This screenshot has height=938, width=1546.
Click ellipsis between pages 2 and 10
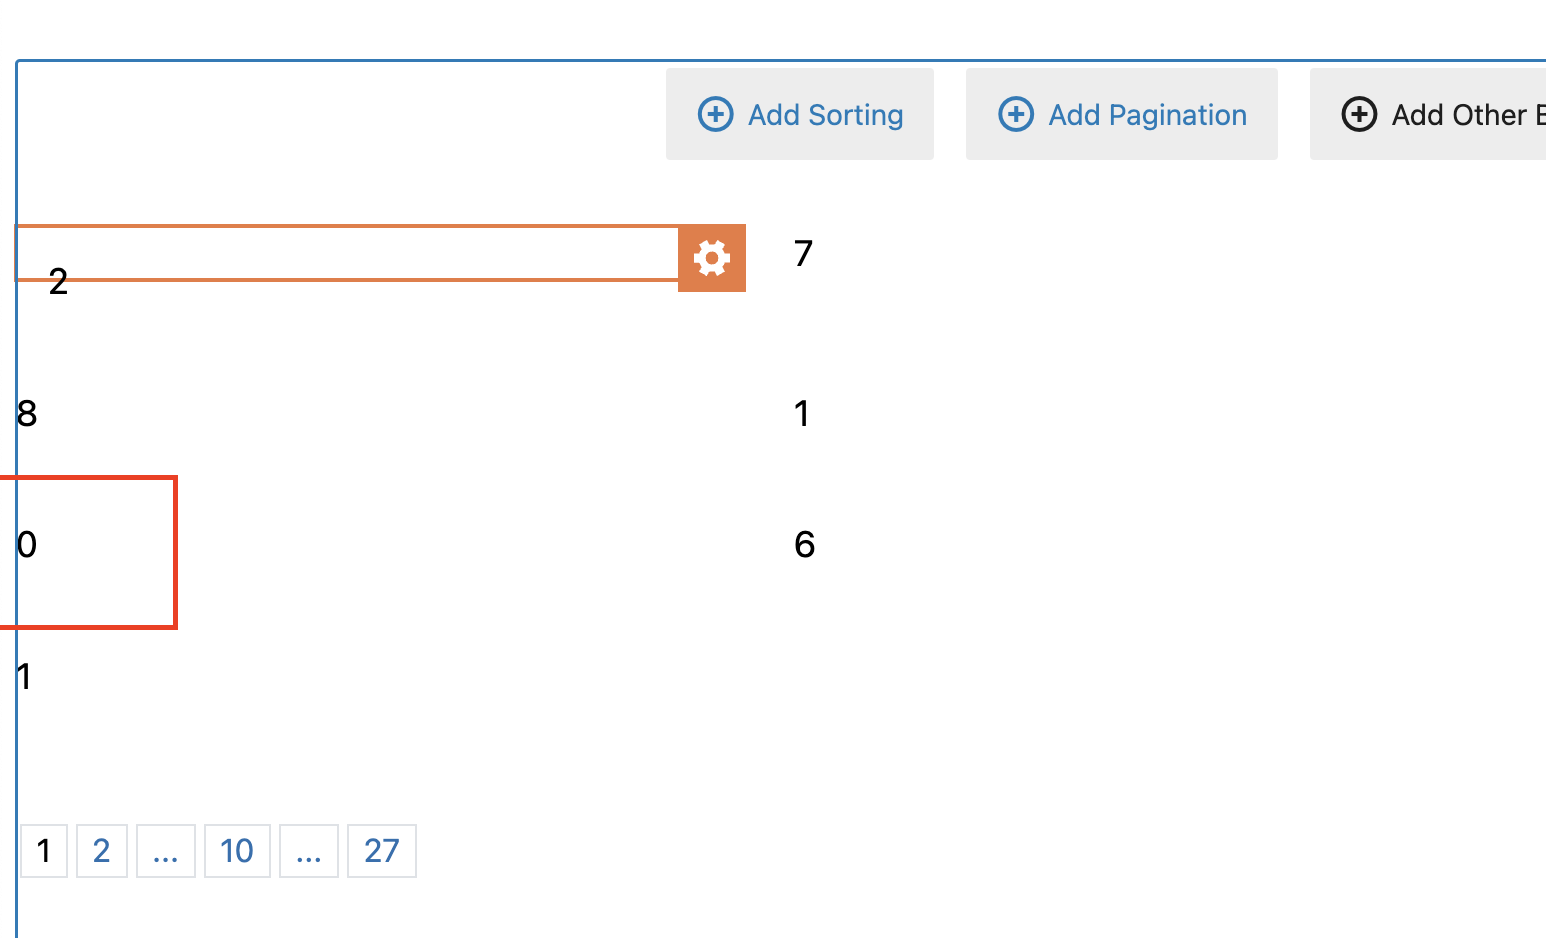tap(166, 851)
